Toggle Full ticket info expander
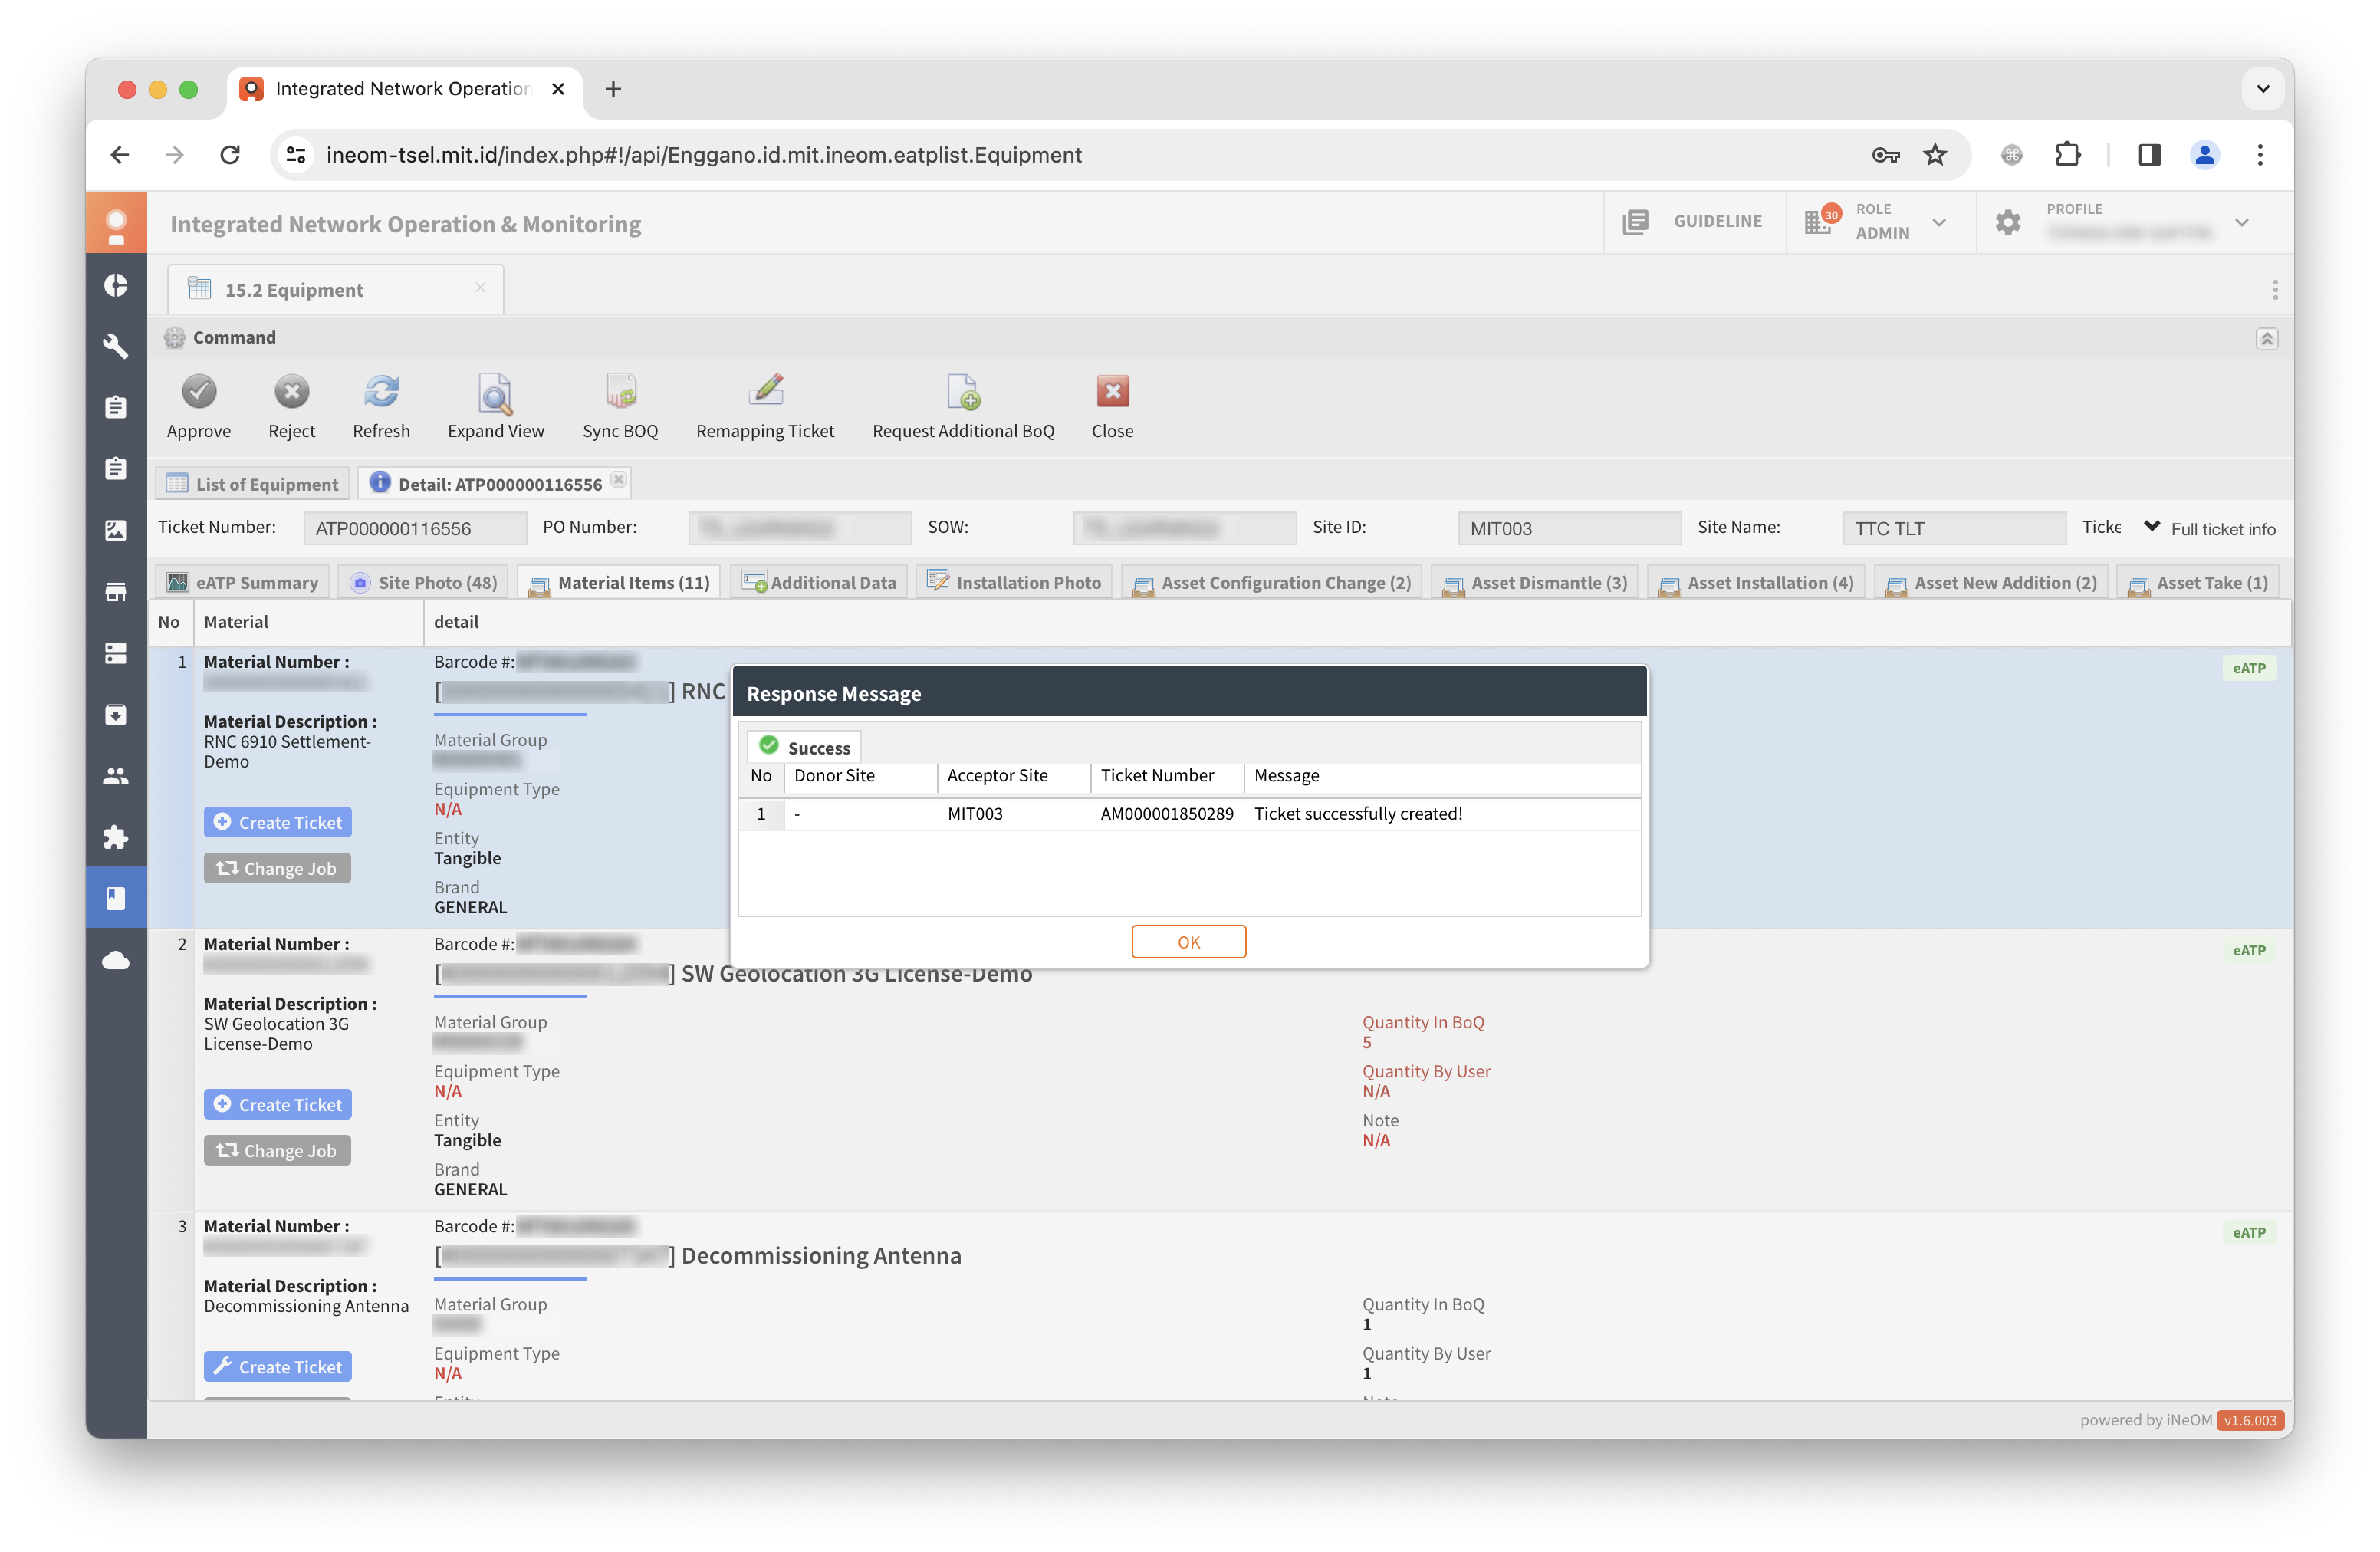 point(2211,528)
